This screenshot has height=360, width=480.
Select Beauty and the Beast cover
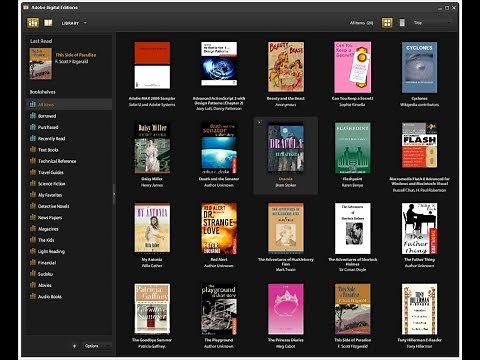point(286,67)
